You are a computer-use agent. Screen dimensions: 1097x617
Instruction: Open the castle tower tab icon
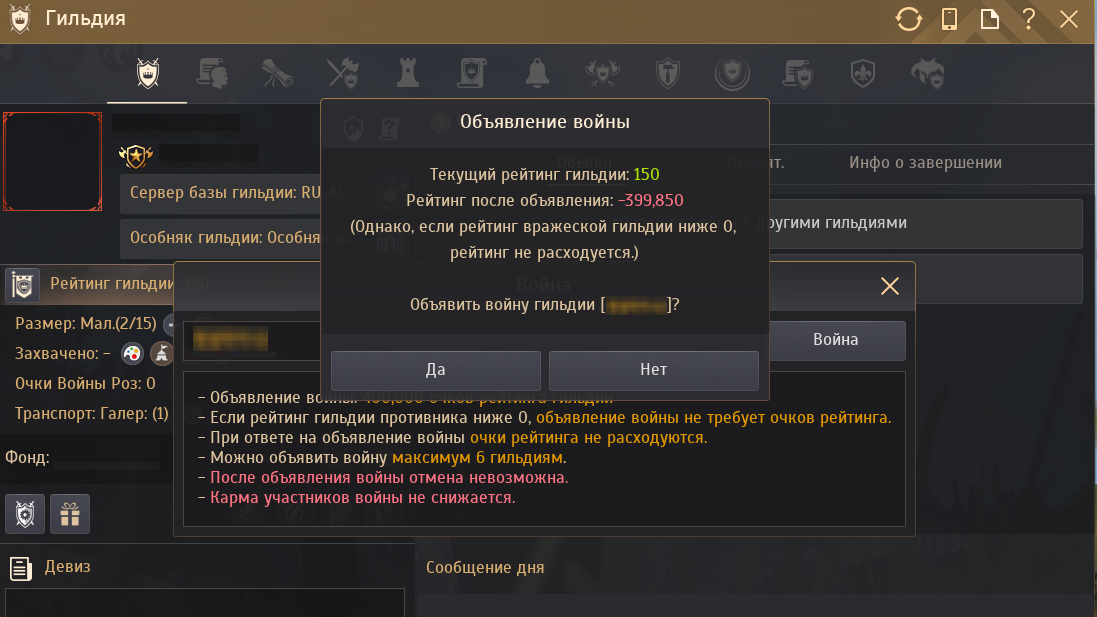tap(408, 73)
